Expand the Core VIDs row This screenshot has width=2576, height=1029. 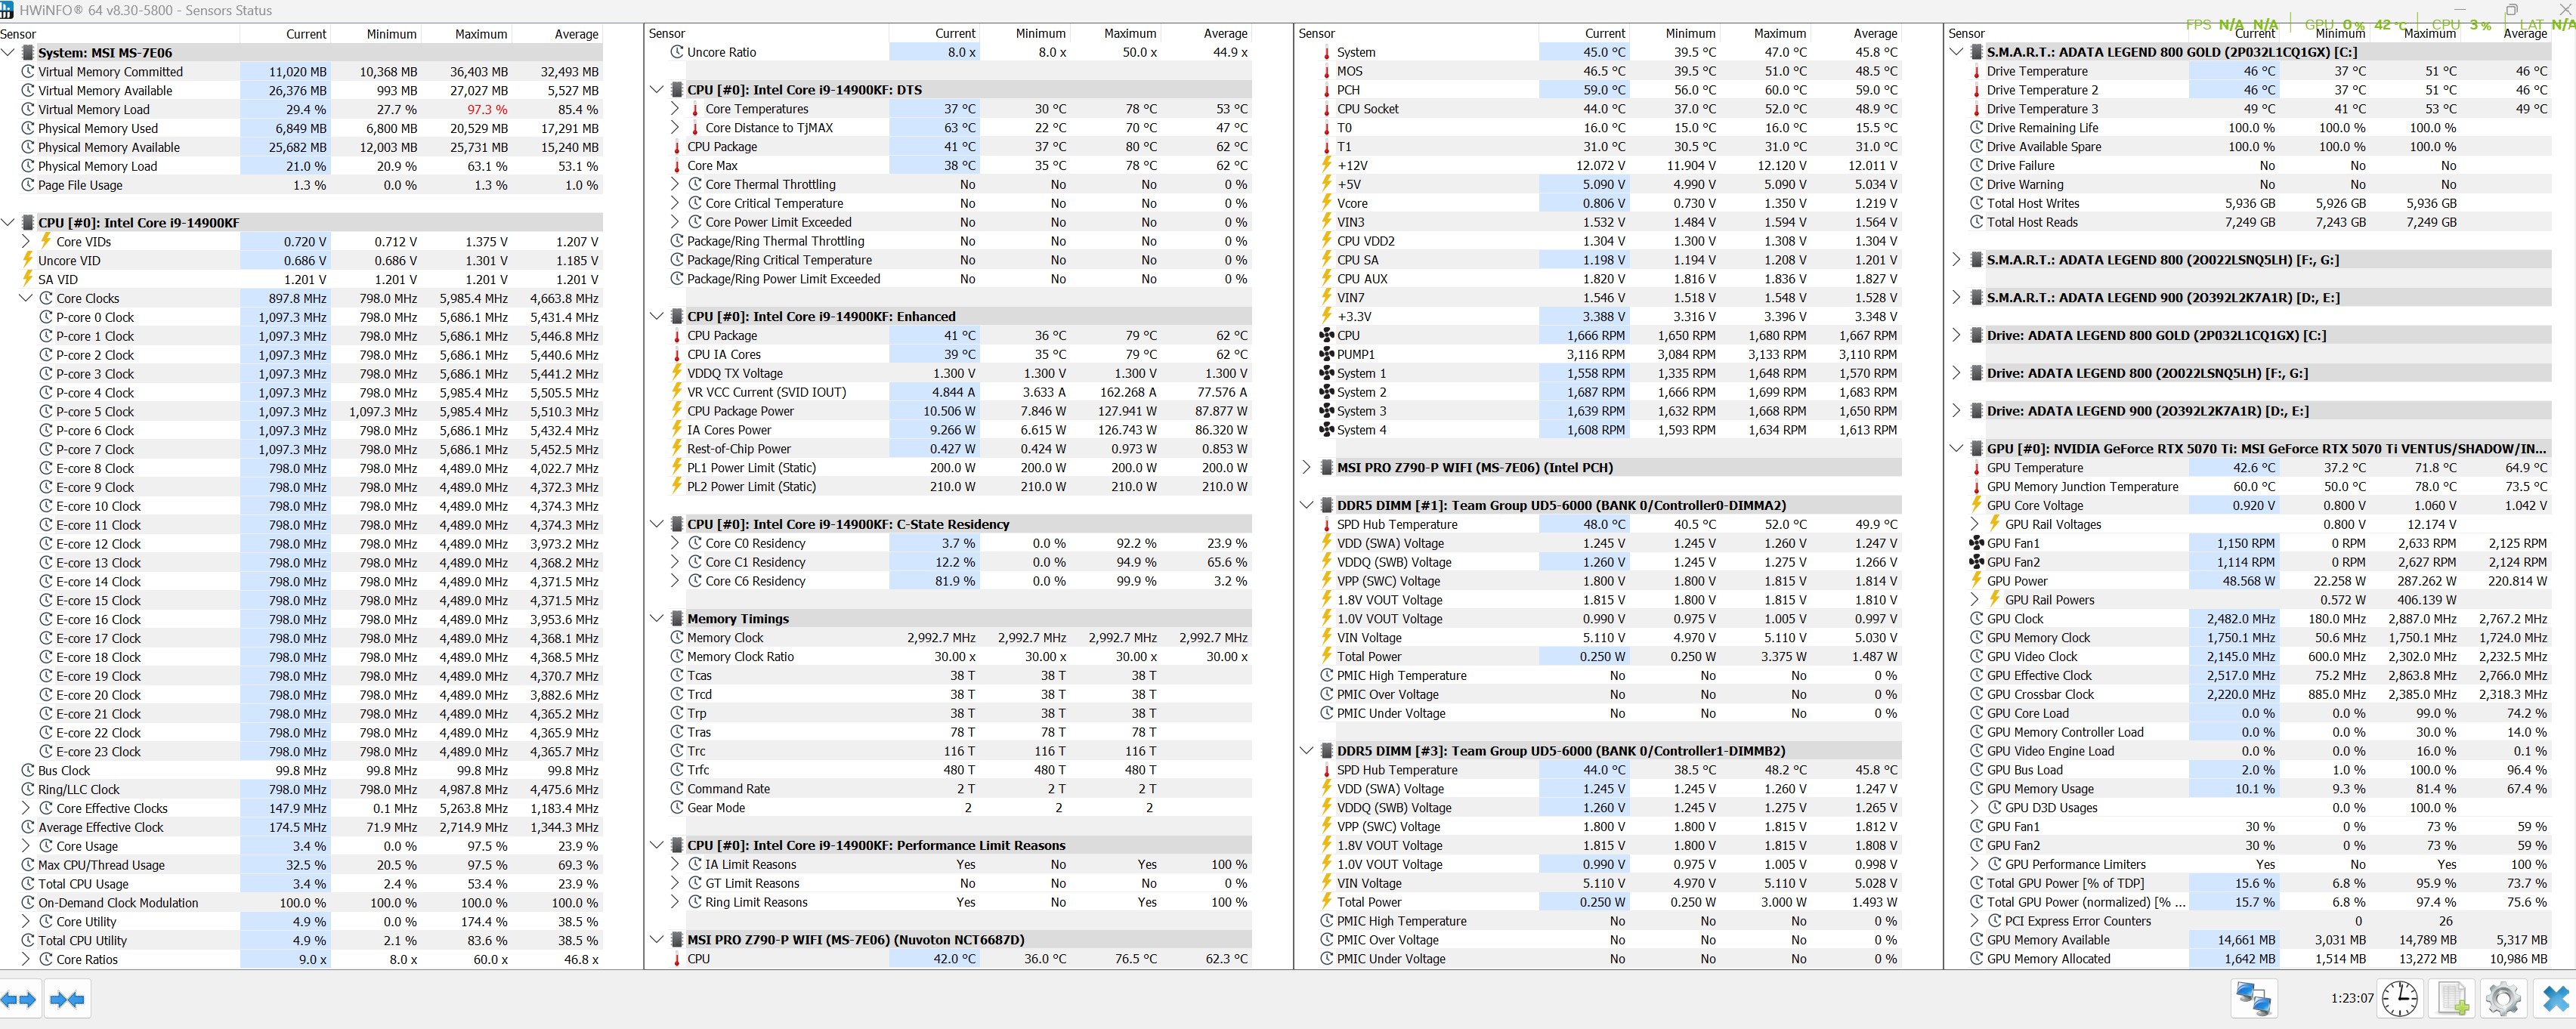[x=27, y=241]
